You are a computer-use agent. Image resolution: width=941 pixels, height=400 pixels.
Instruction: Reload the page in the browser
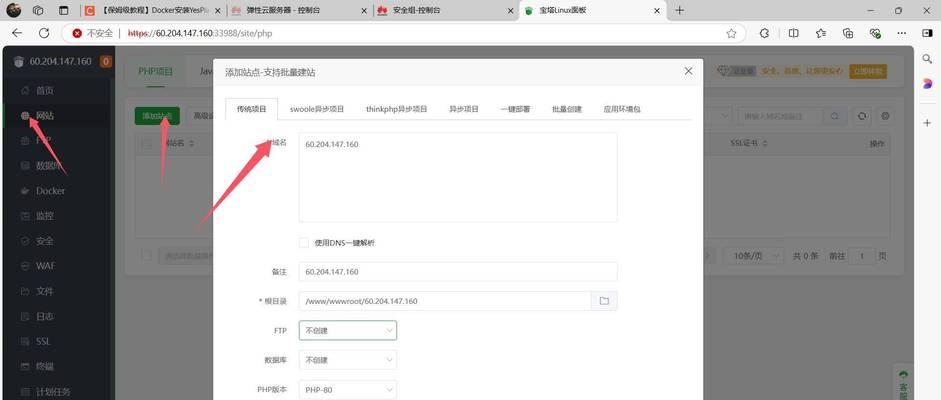click(x=44, y=33)
